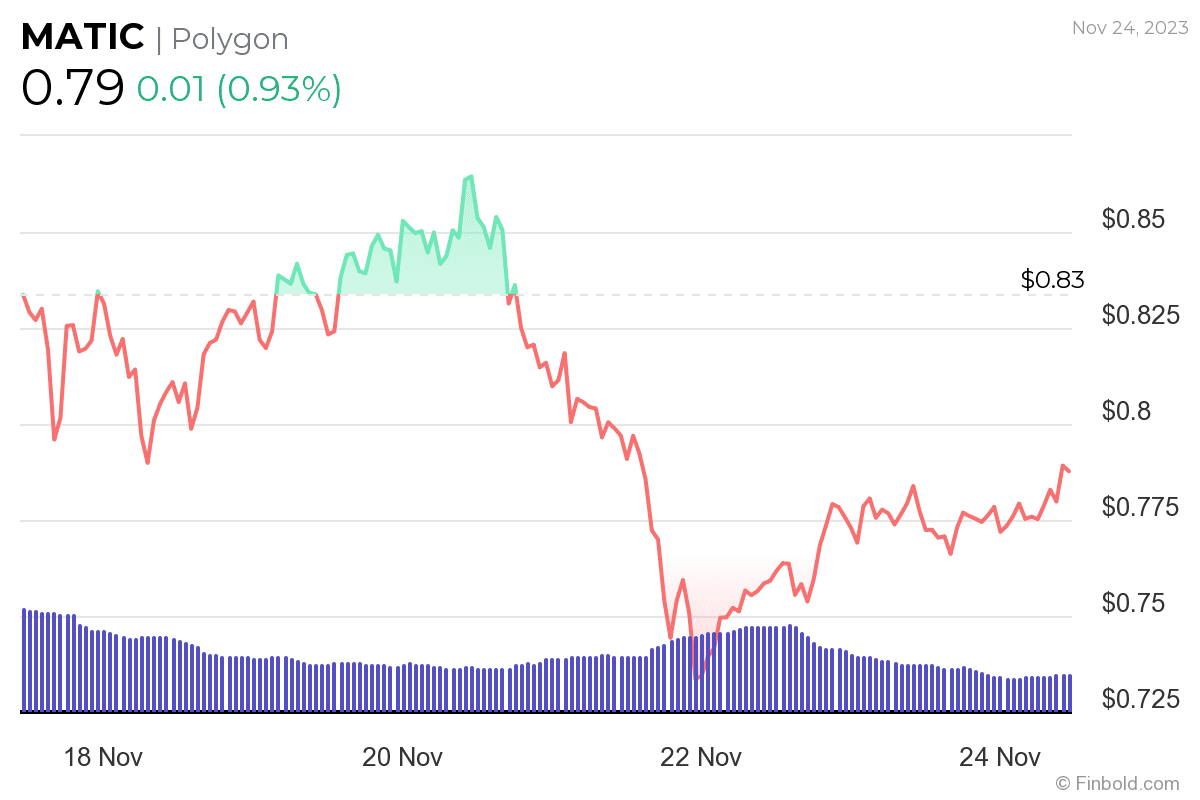Click the Polygon name label

[x=230, y=39]
